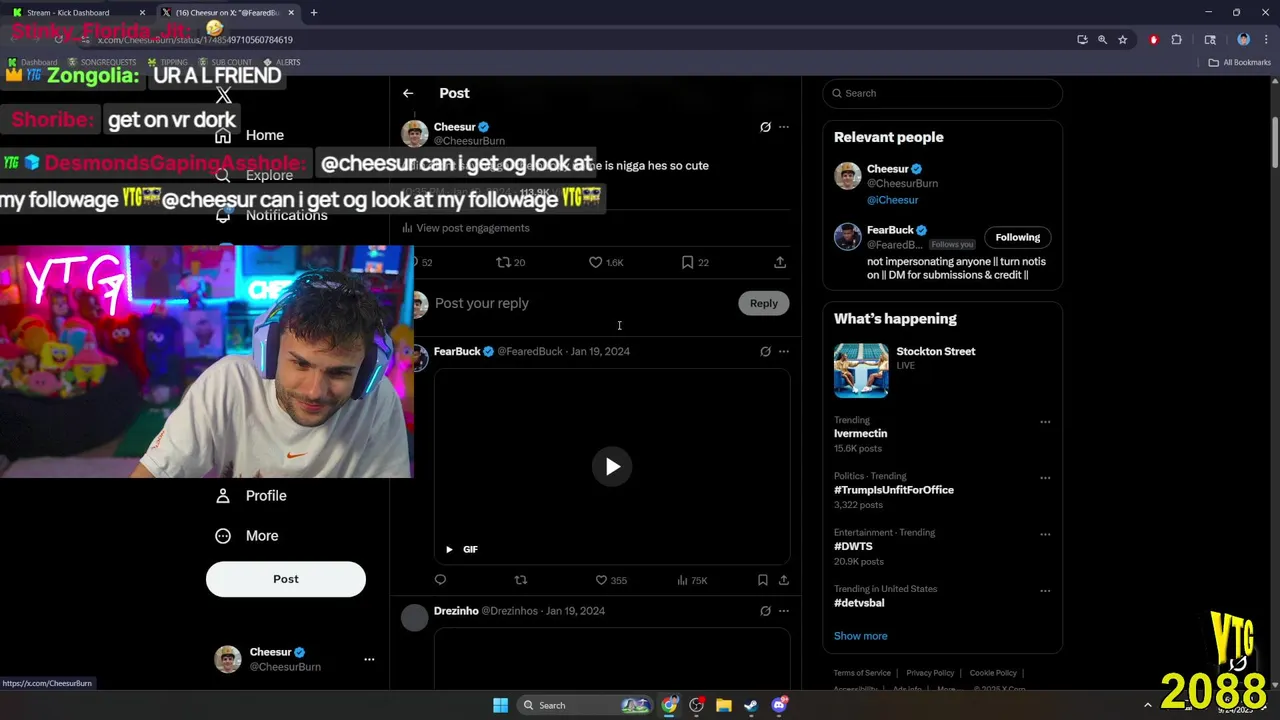Click Following button for FearBuck
This screenshot has width=1280, height=720.
coord(1017,237)
